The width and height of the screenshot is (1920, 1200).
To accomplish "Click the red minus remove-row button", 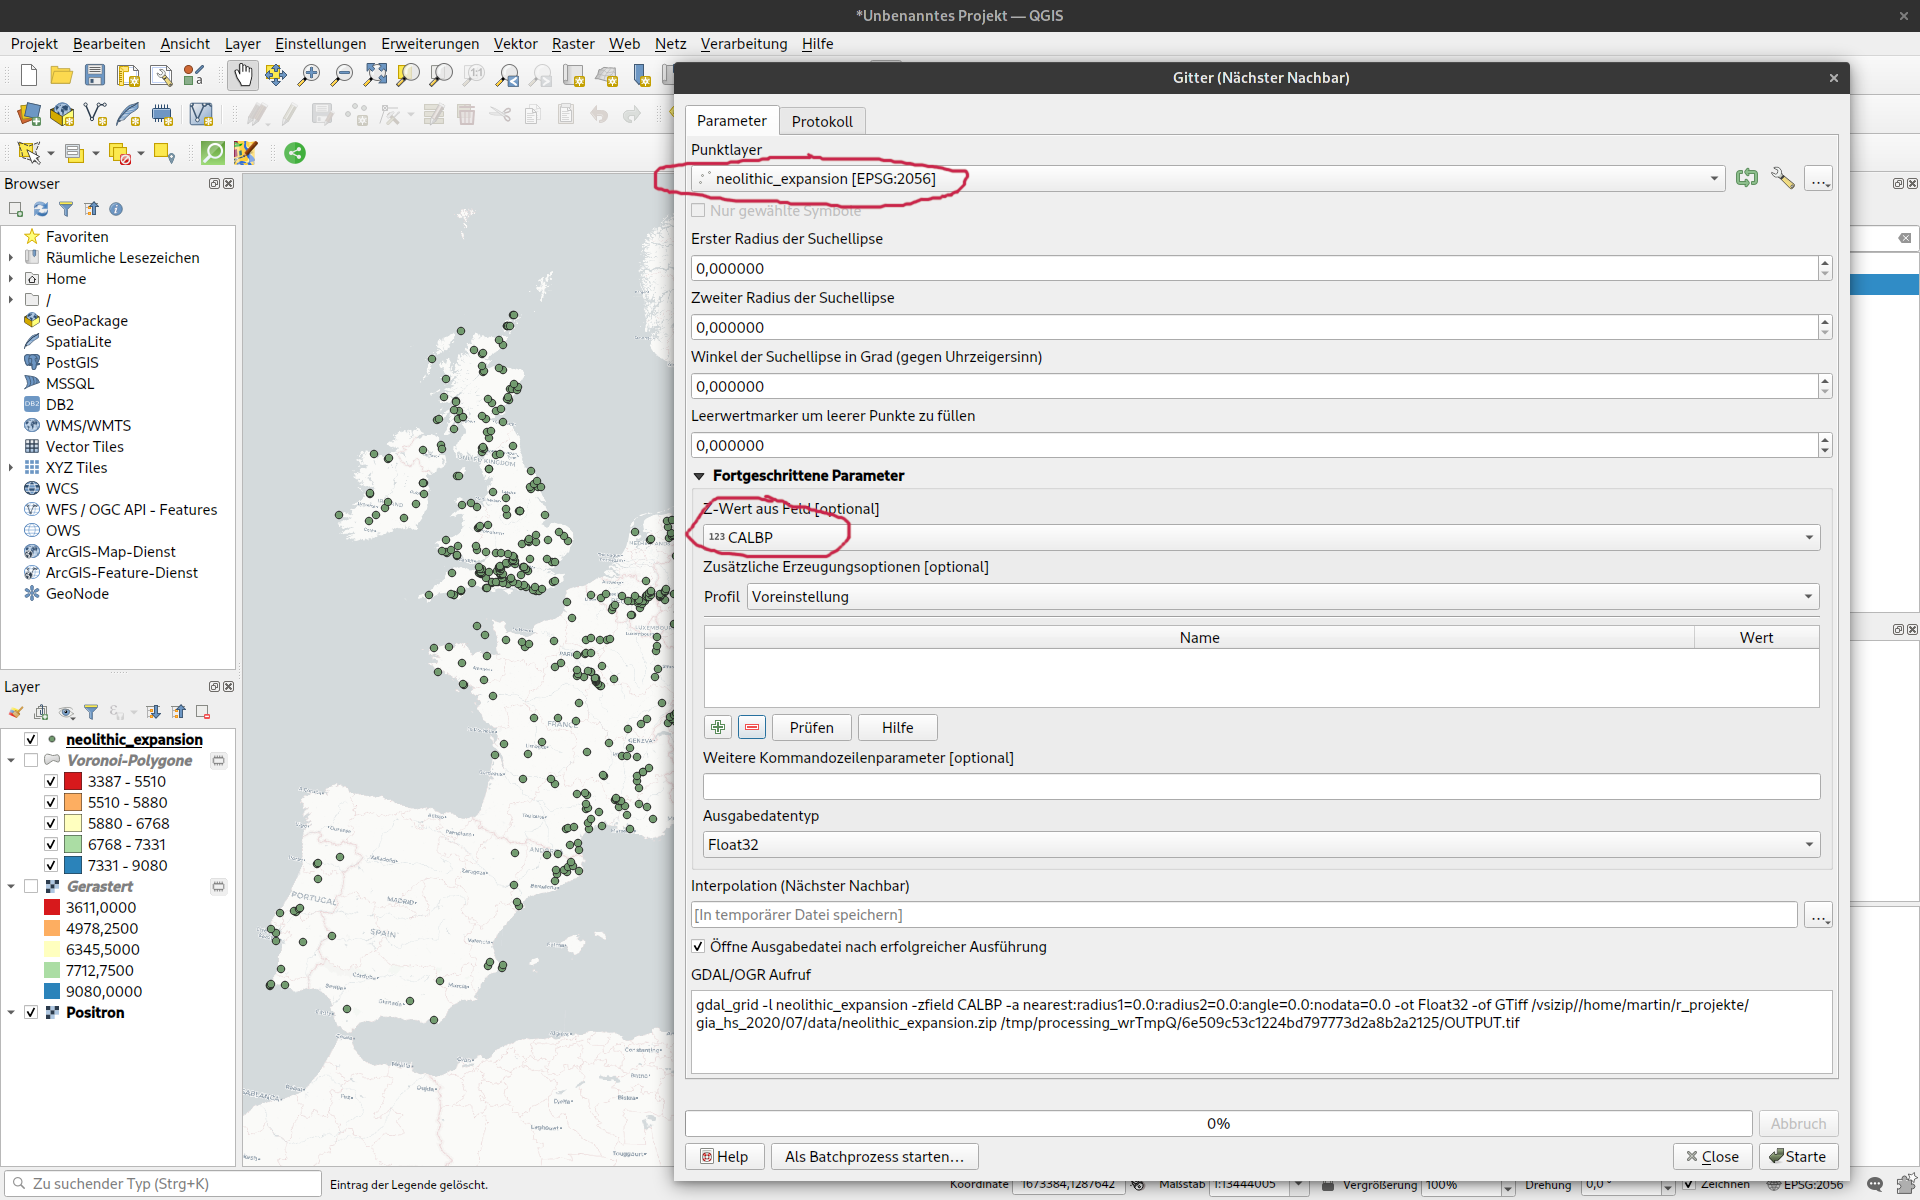I will 752,727.
